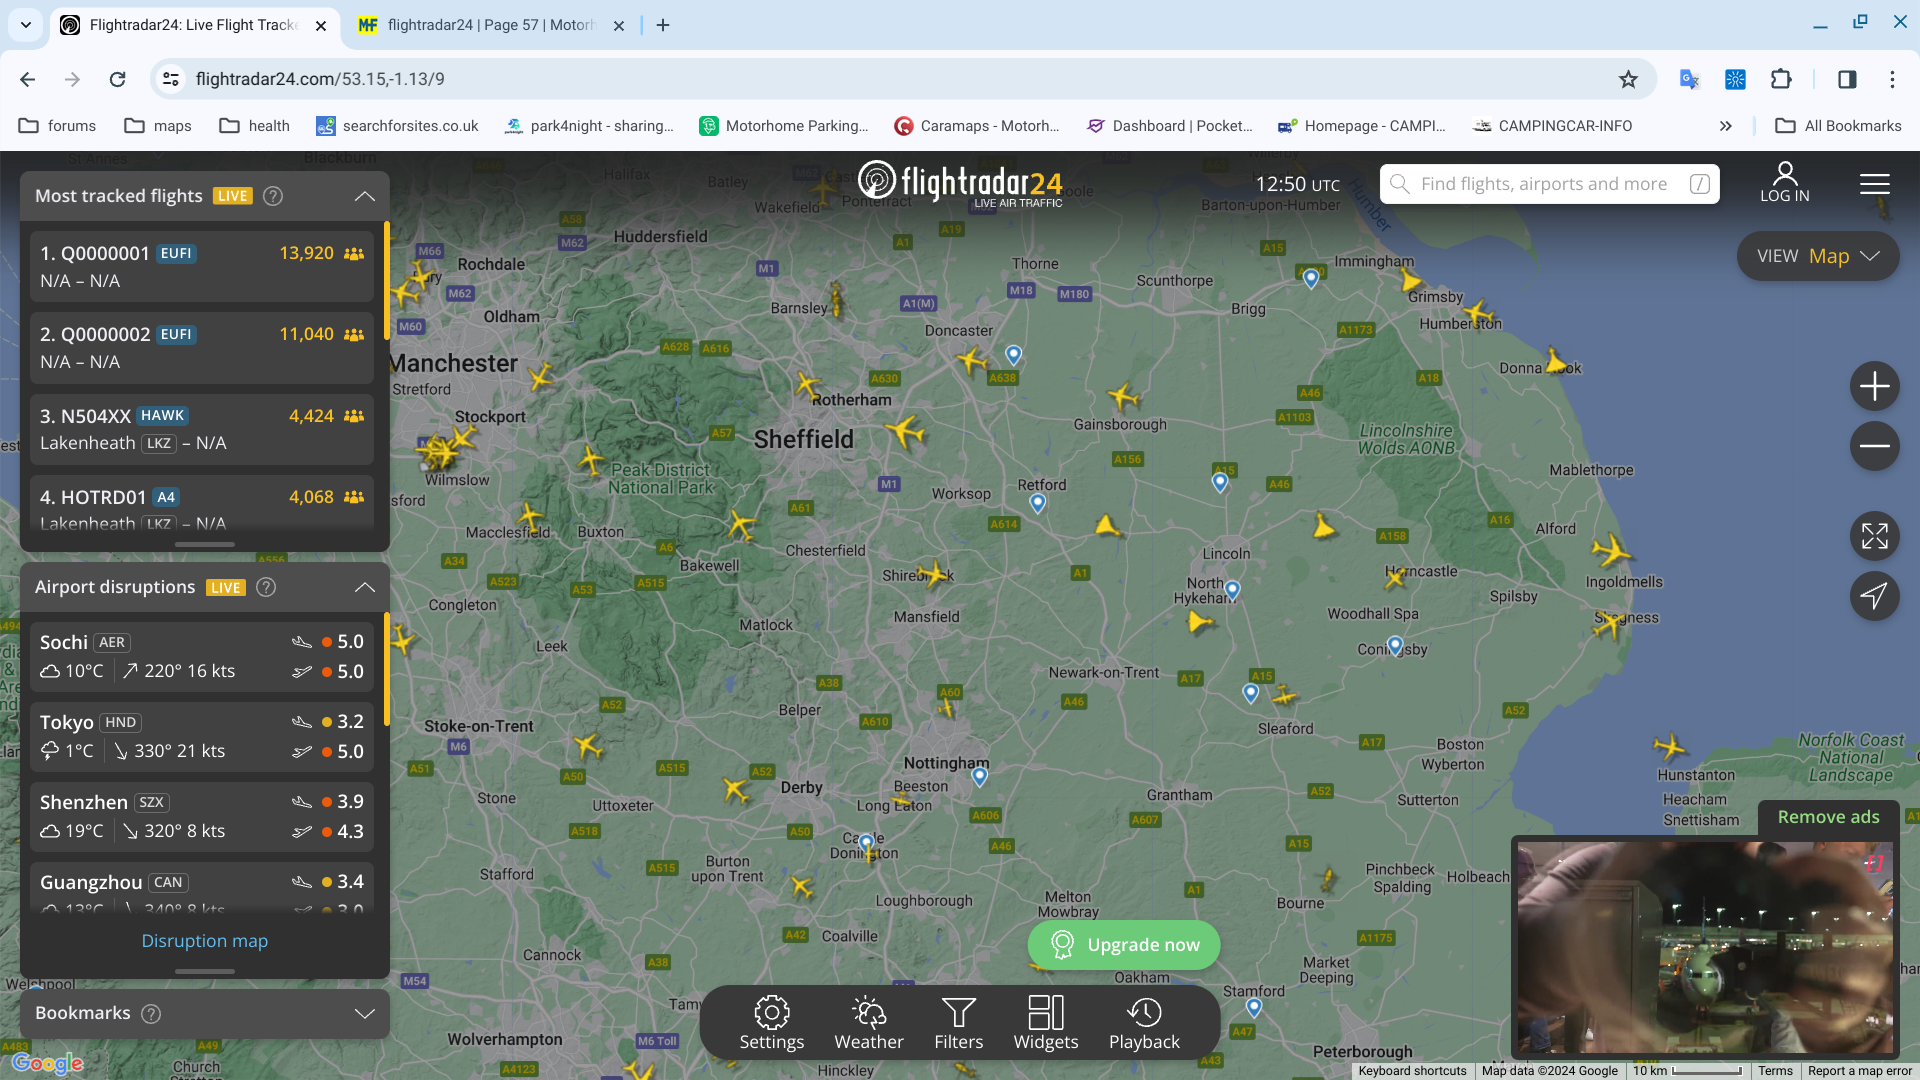This screenshot has height=1080, width=1920.
Task: Enter fullscreen map mode
Action: tap(1874, 536)
